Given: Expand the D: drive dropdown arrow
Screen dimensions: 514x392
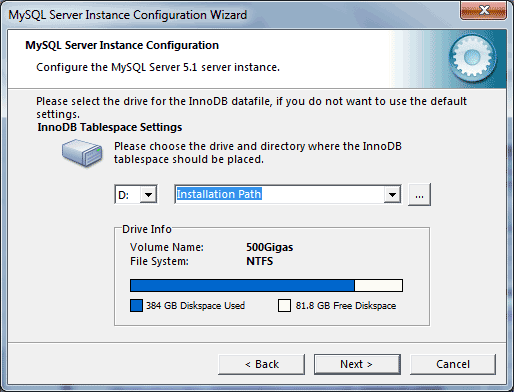Looking at the screenshot, I should click(148, 194).
